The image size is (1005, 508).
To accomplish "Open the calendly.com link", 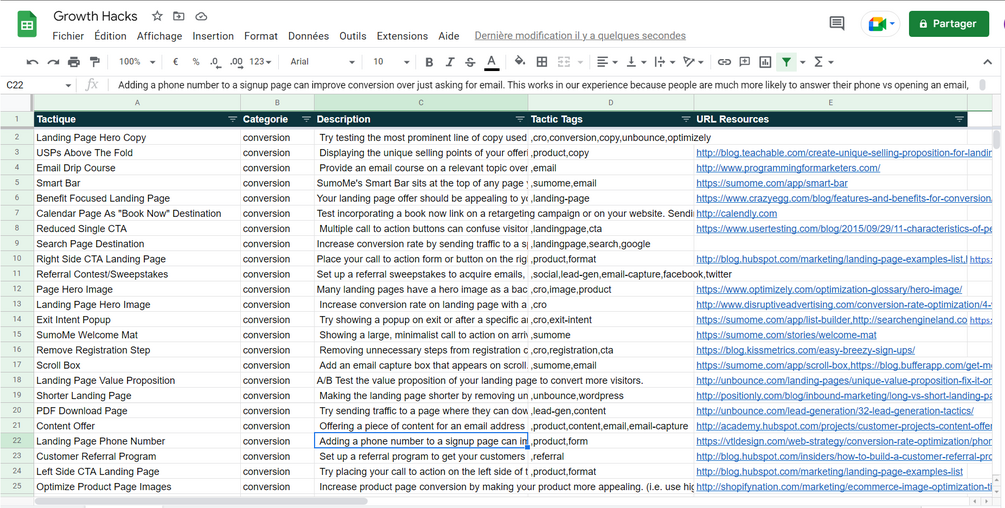I will (x=736, y=213).
